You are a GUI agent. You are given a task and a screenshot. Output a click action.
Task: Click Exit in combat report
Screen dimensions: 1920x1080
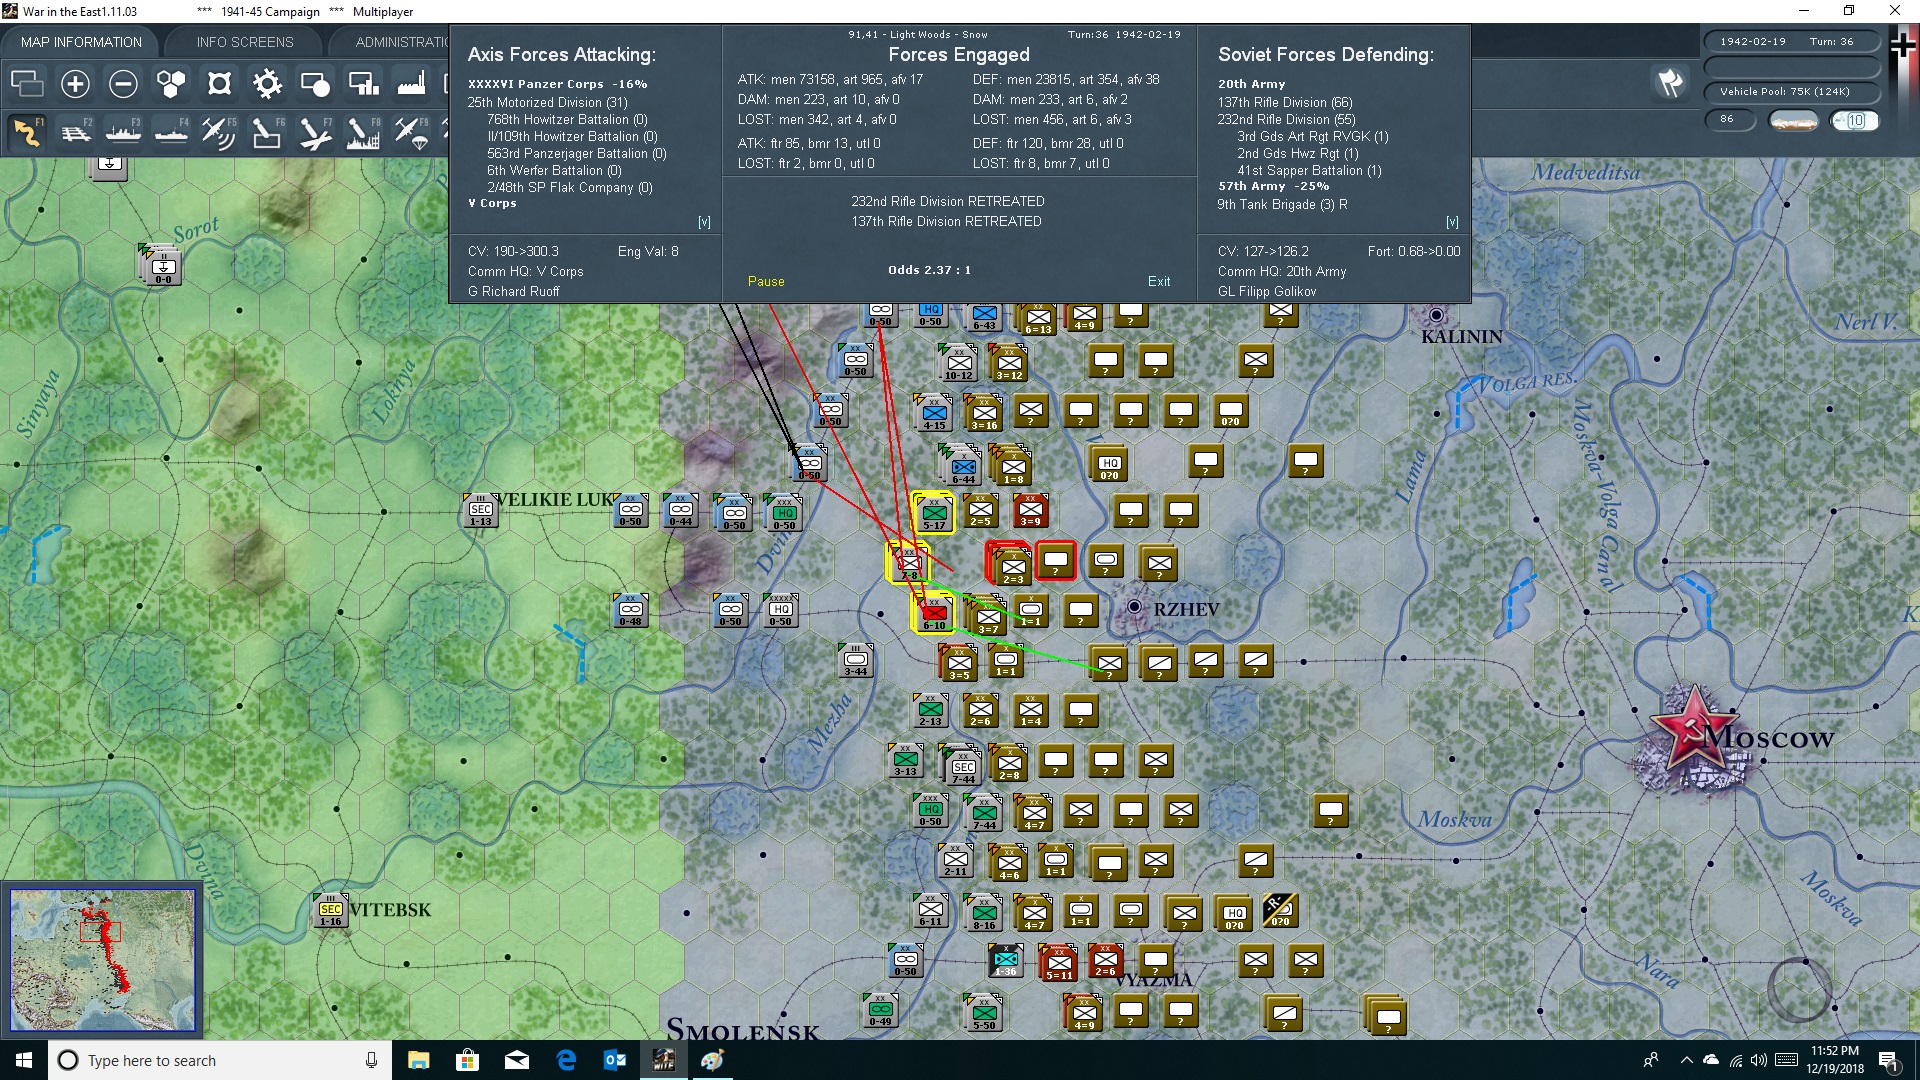coord(1159,282)
